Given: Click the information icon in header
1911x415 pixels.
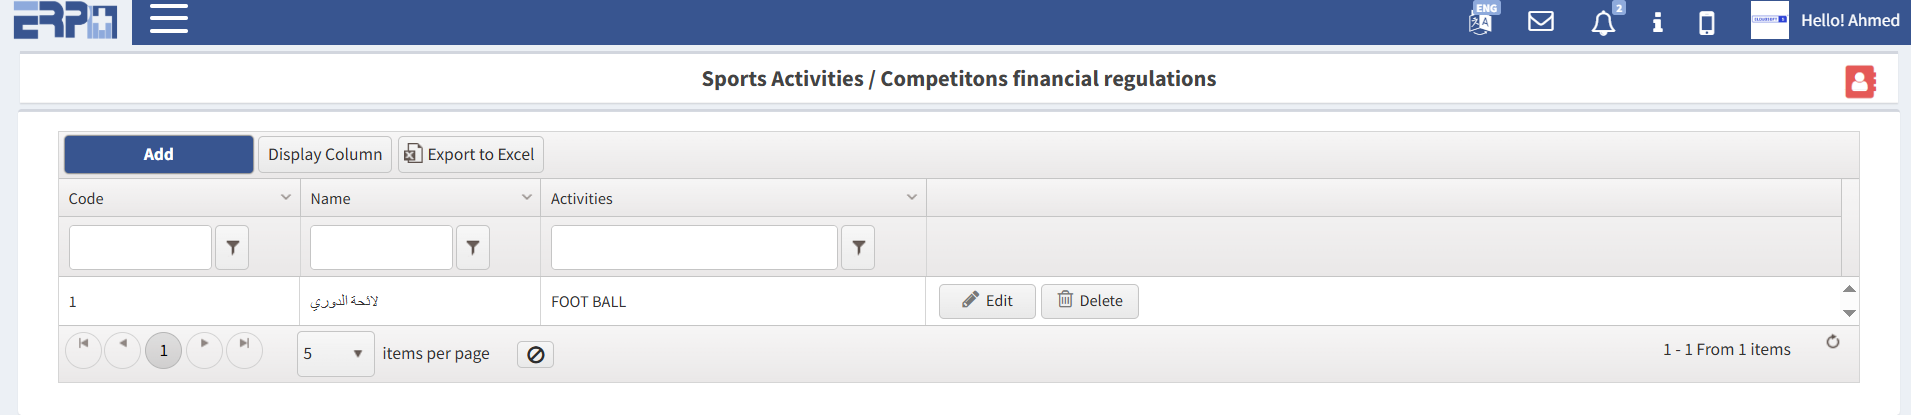Looking at the screenshot, I should click(x=1657, y=22).
